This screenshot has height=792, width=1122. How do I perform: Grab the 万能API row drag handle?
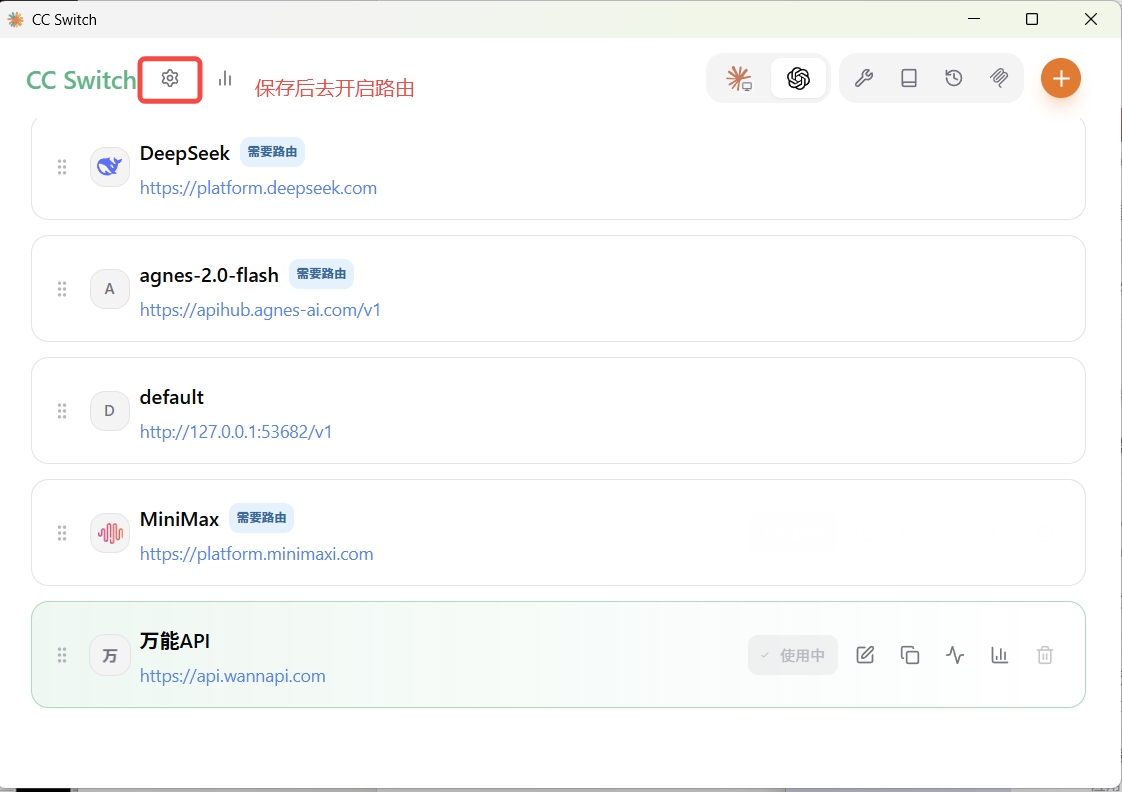(x=62, y=655)
